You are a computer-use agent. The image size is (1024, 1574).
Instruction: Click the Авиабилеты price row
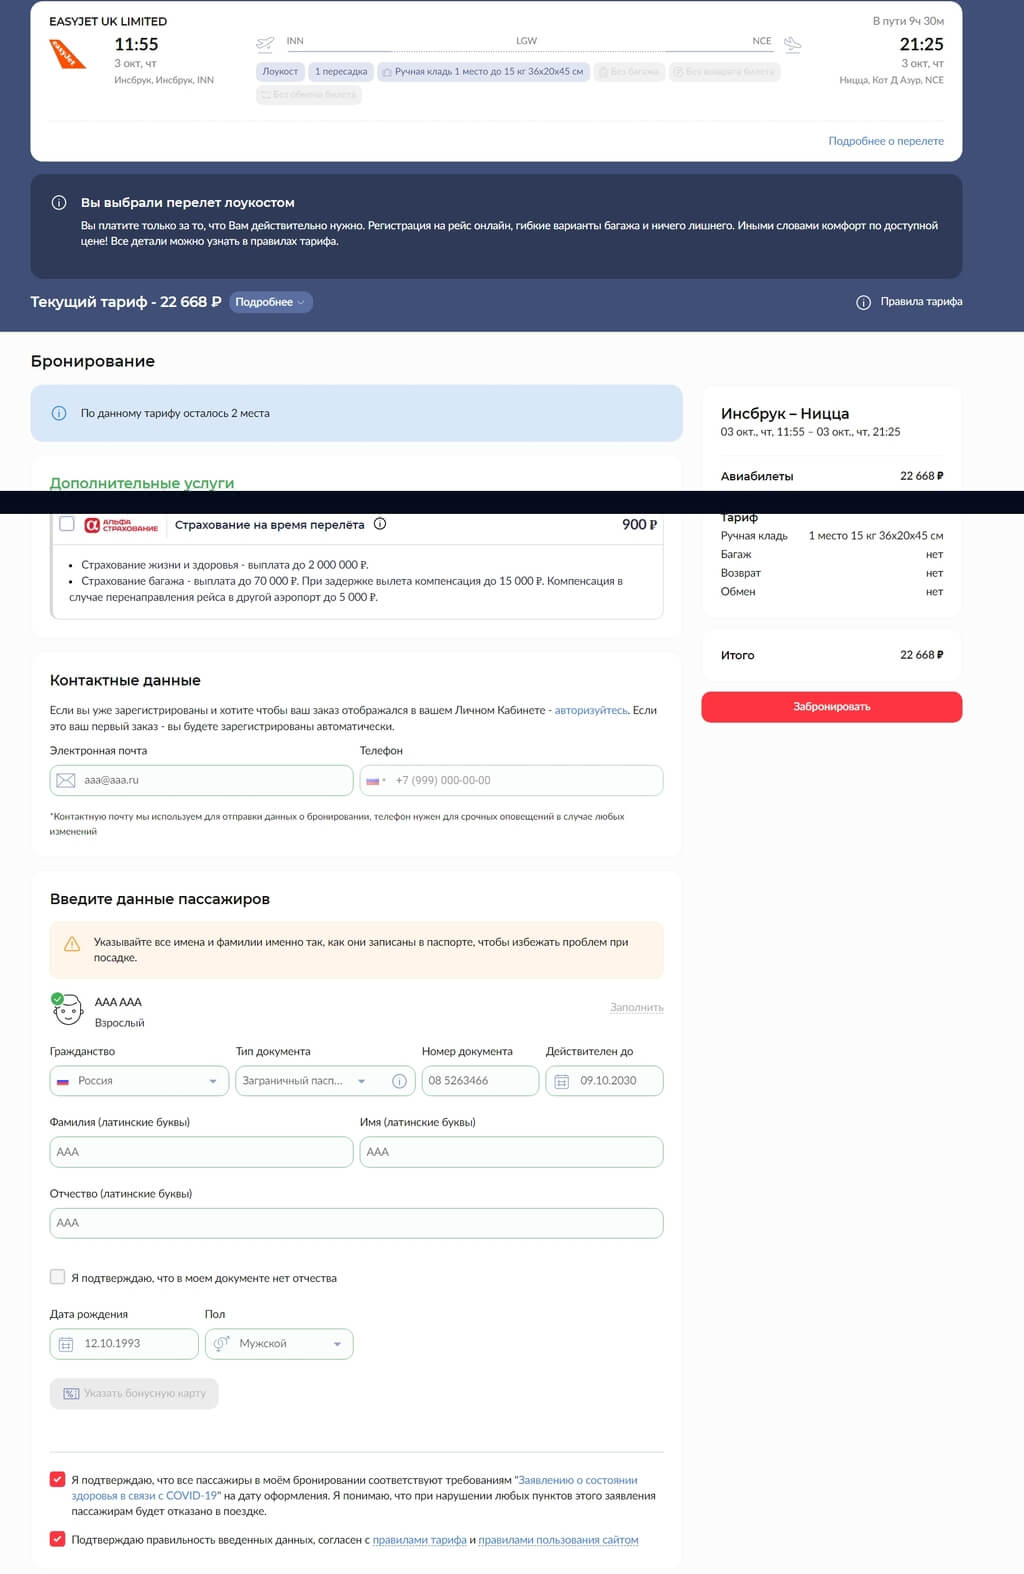click(x=832, y=476)
